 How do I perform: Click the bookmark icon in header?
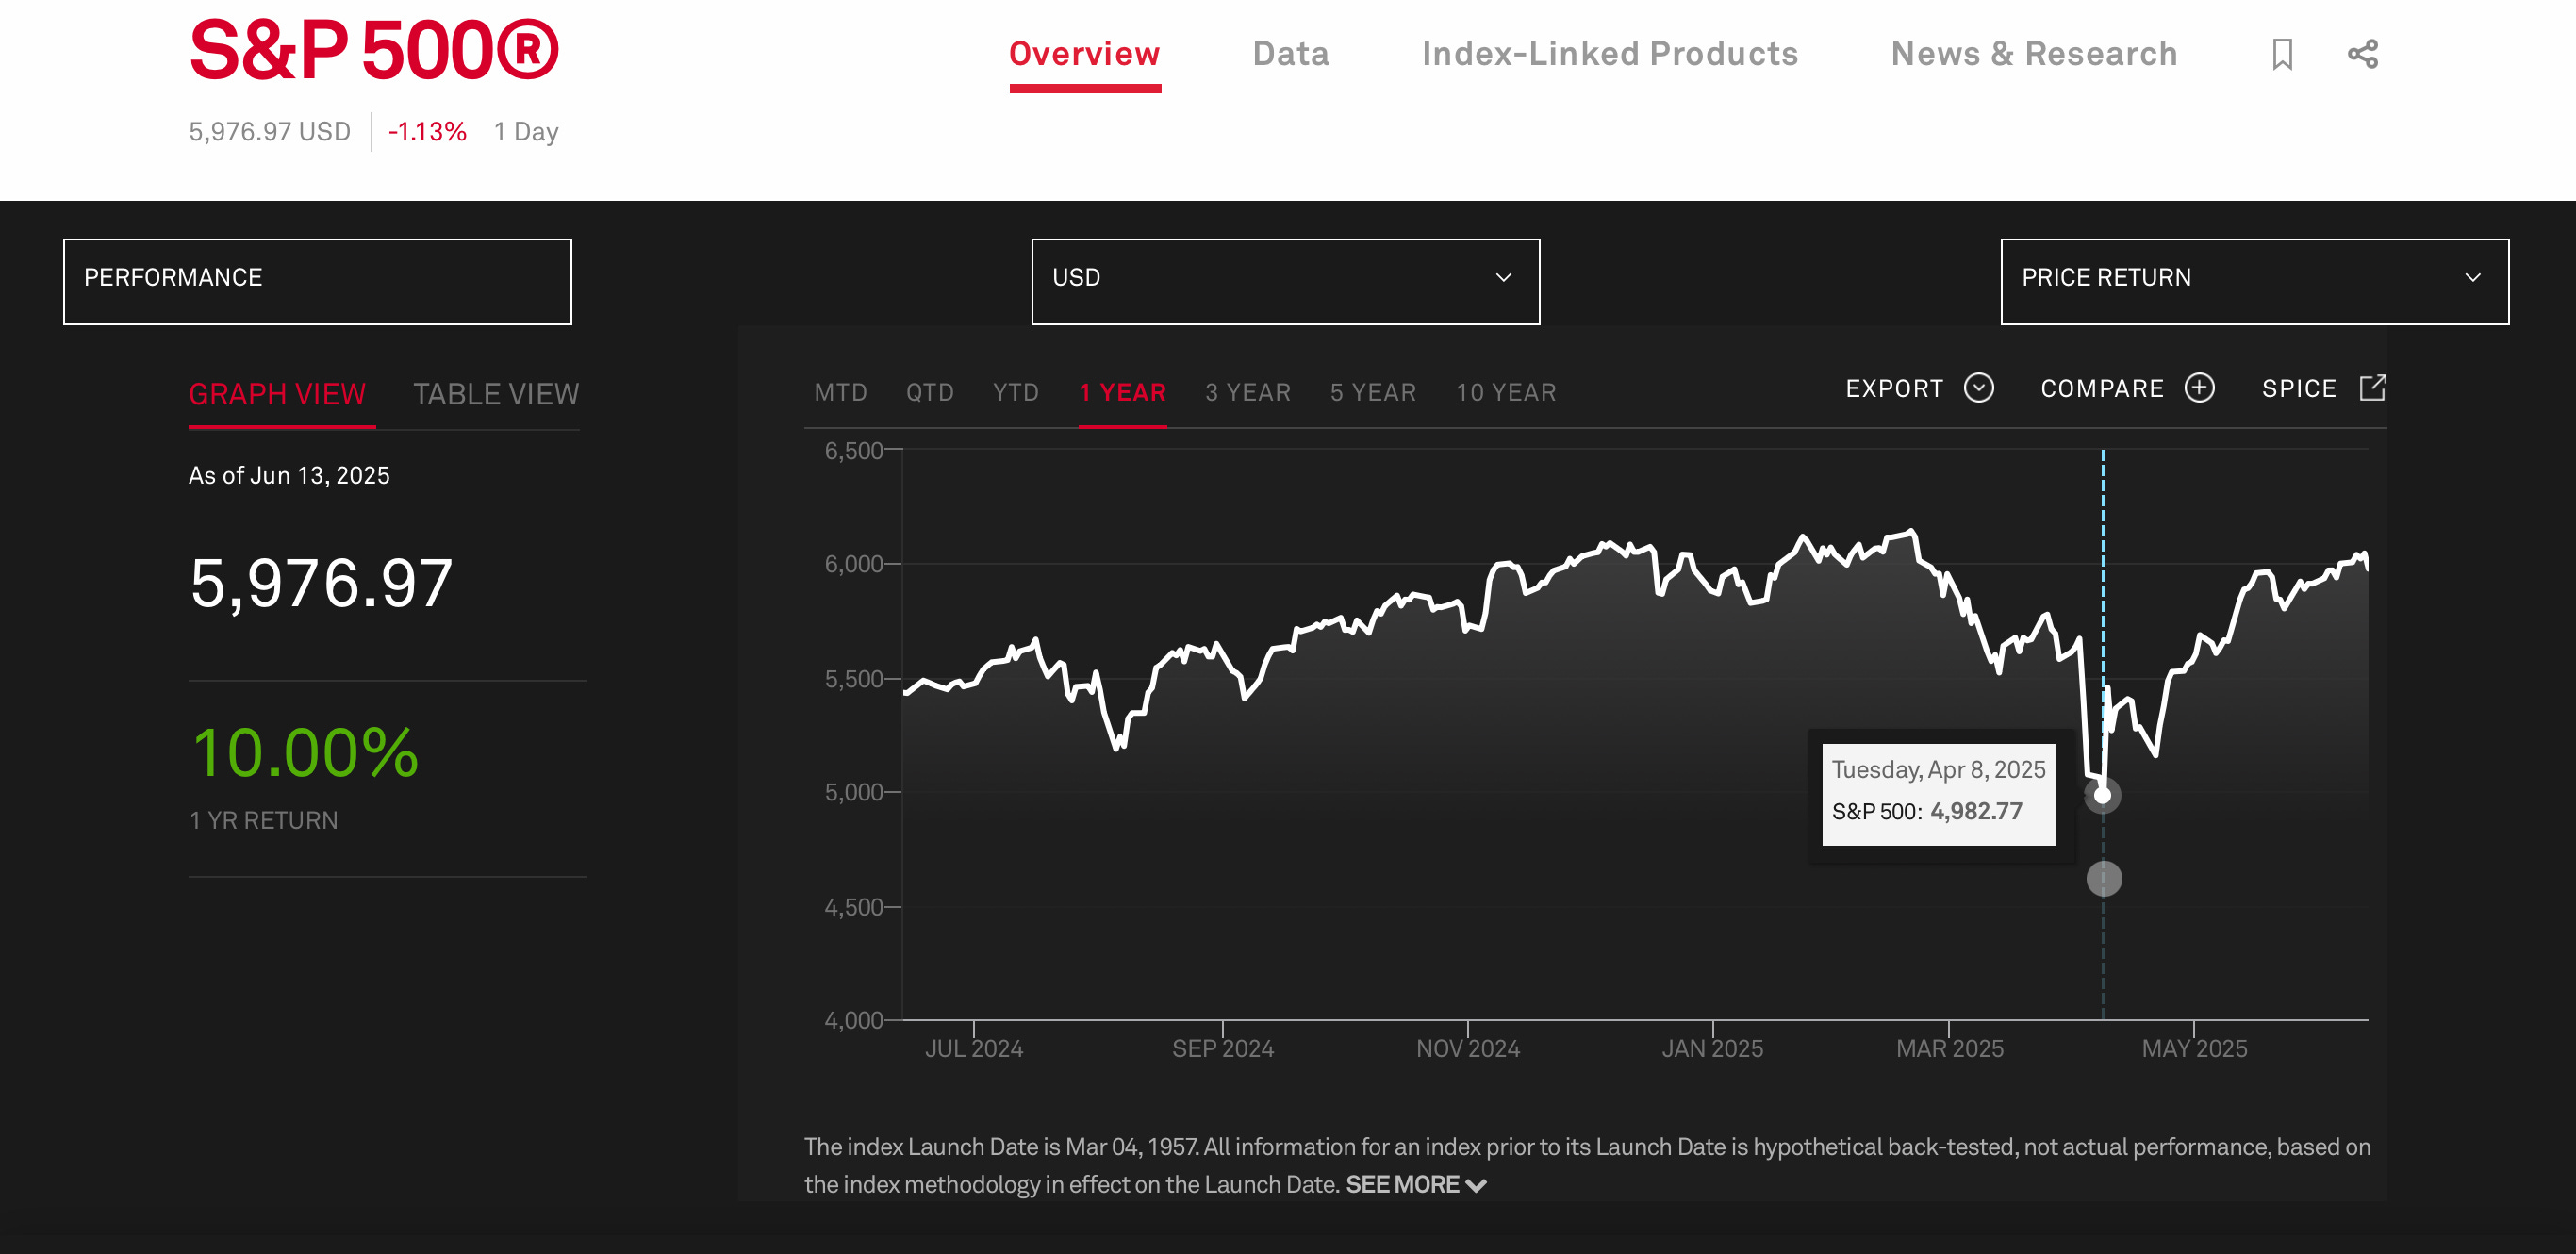[2281, 54]
